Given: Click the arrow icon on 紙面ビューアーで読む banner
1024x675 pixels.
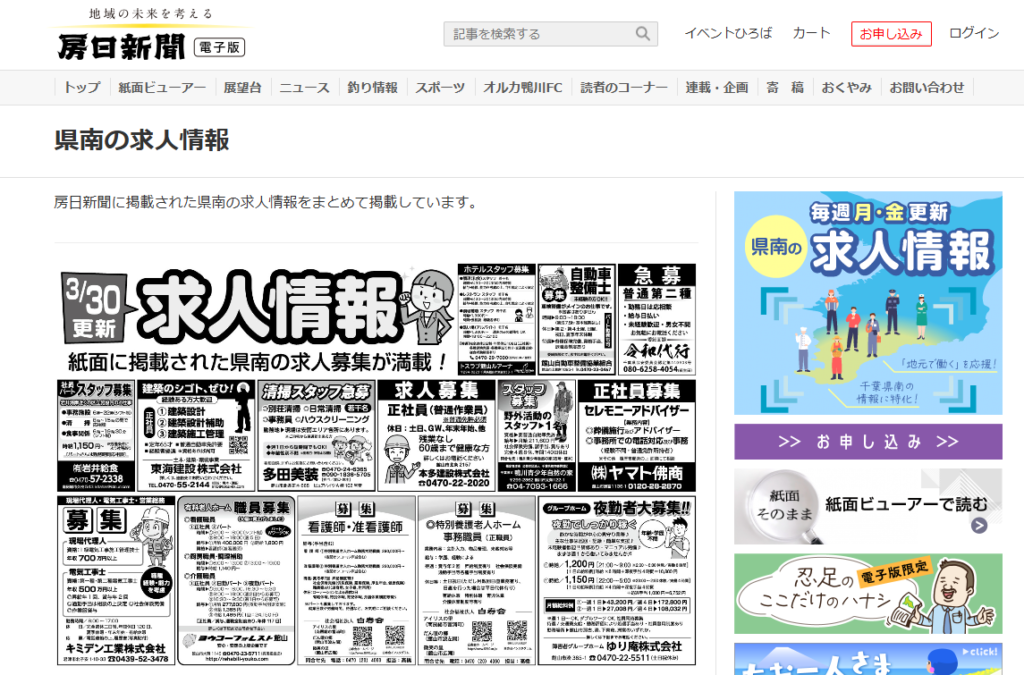Looking at the screenshot, I should click(x=978, y=525).
